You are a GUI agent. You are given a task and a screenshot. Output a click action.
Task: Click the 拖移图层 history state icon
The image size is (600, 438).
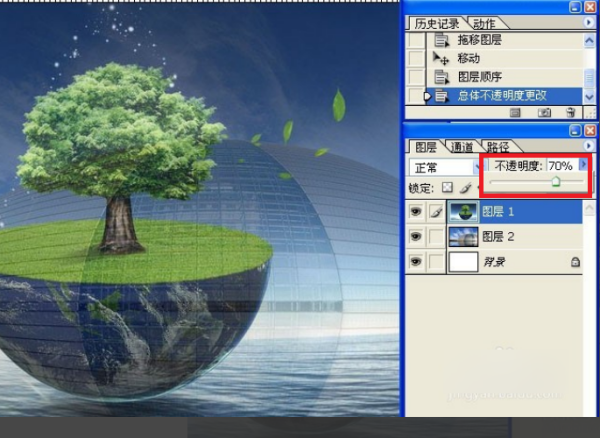click(441, 40)
